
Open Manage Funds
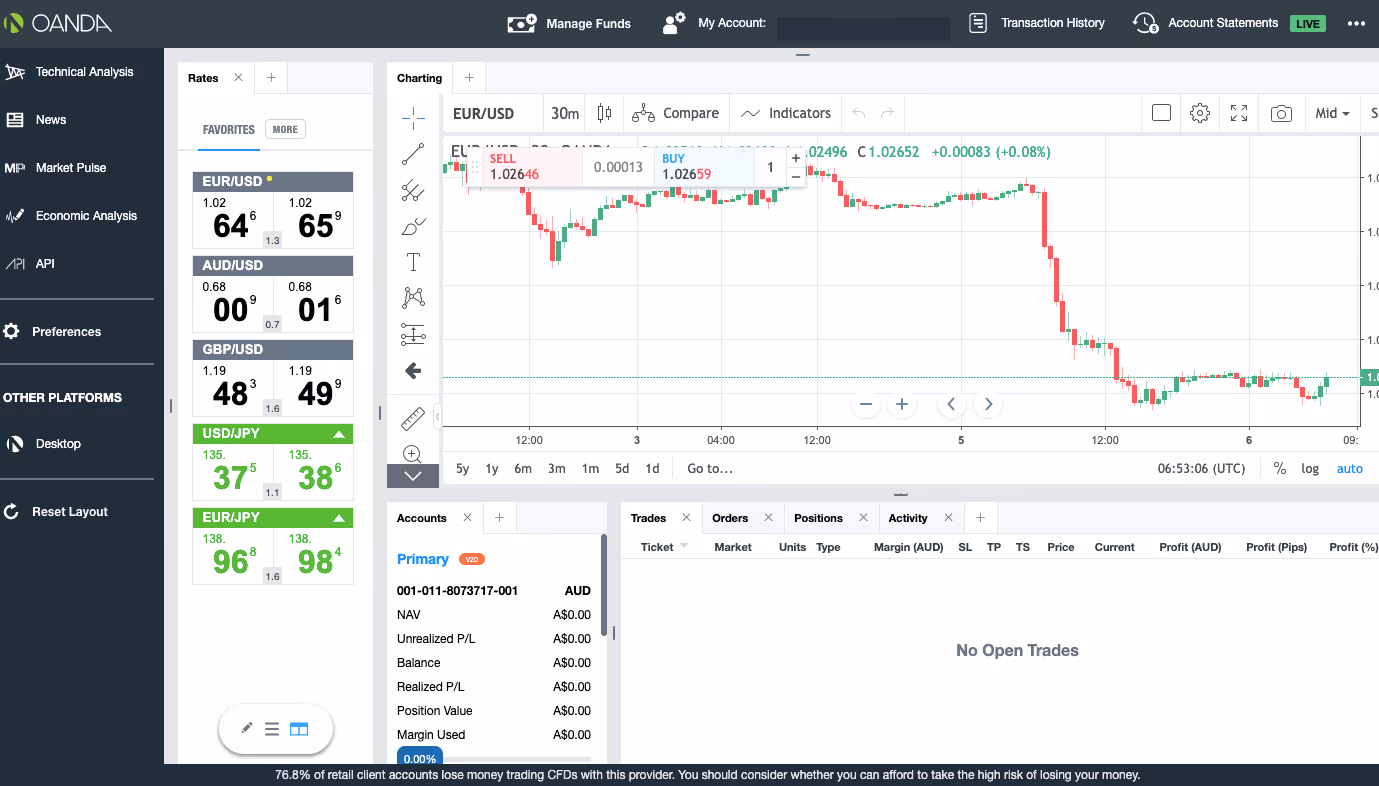(569, 23)
